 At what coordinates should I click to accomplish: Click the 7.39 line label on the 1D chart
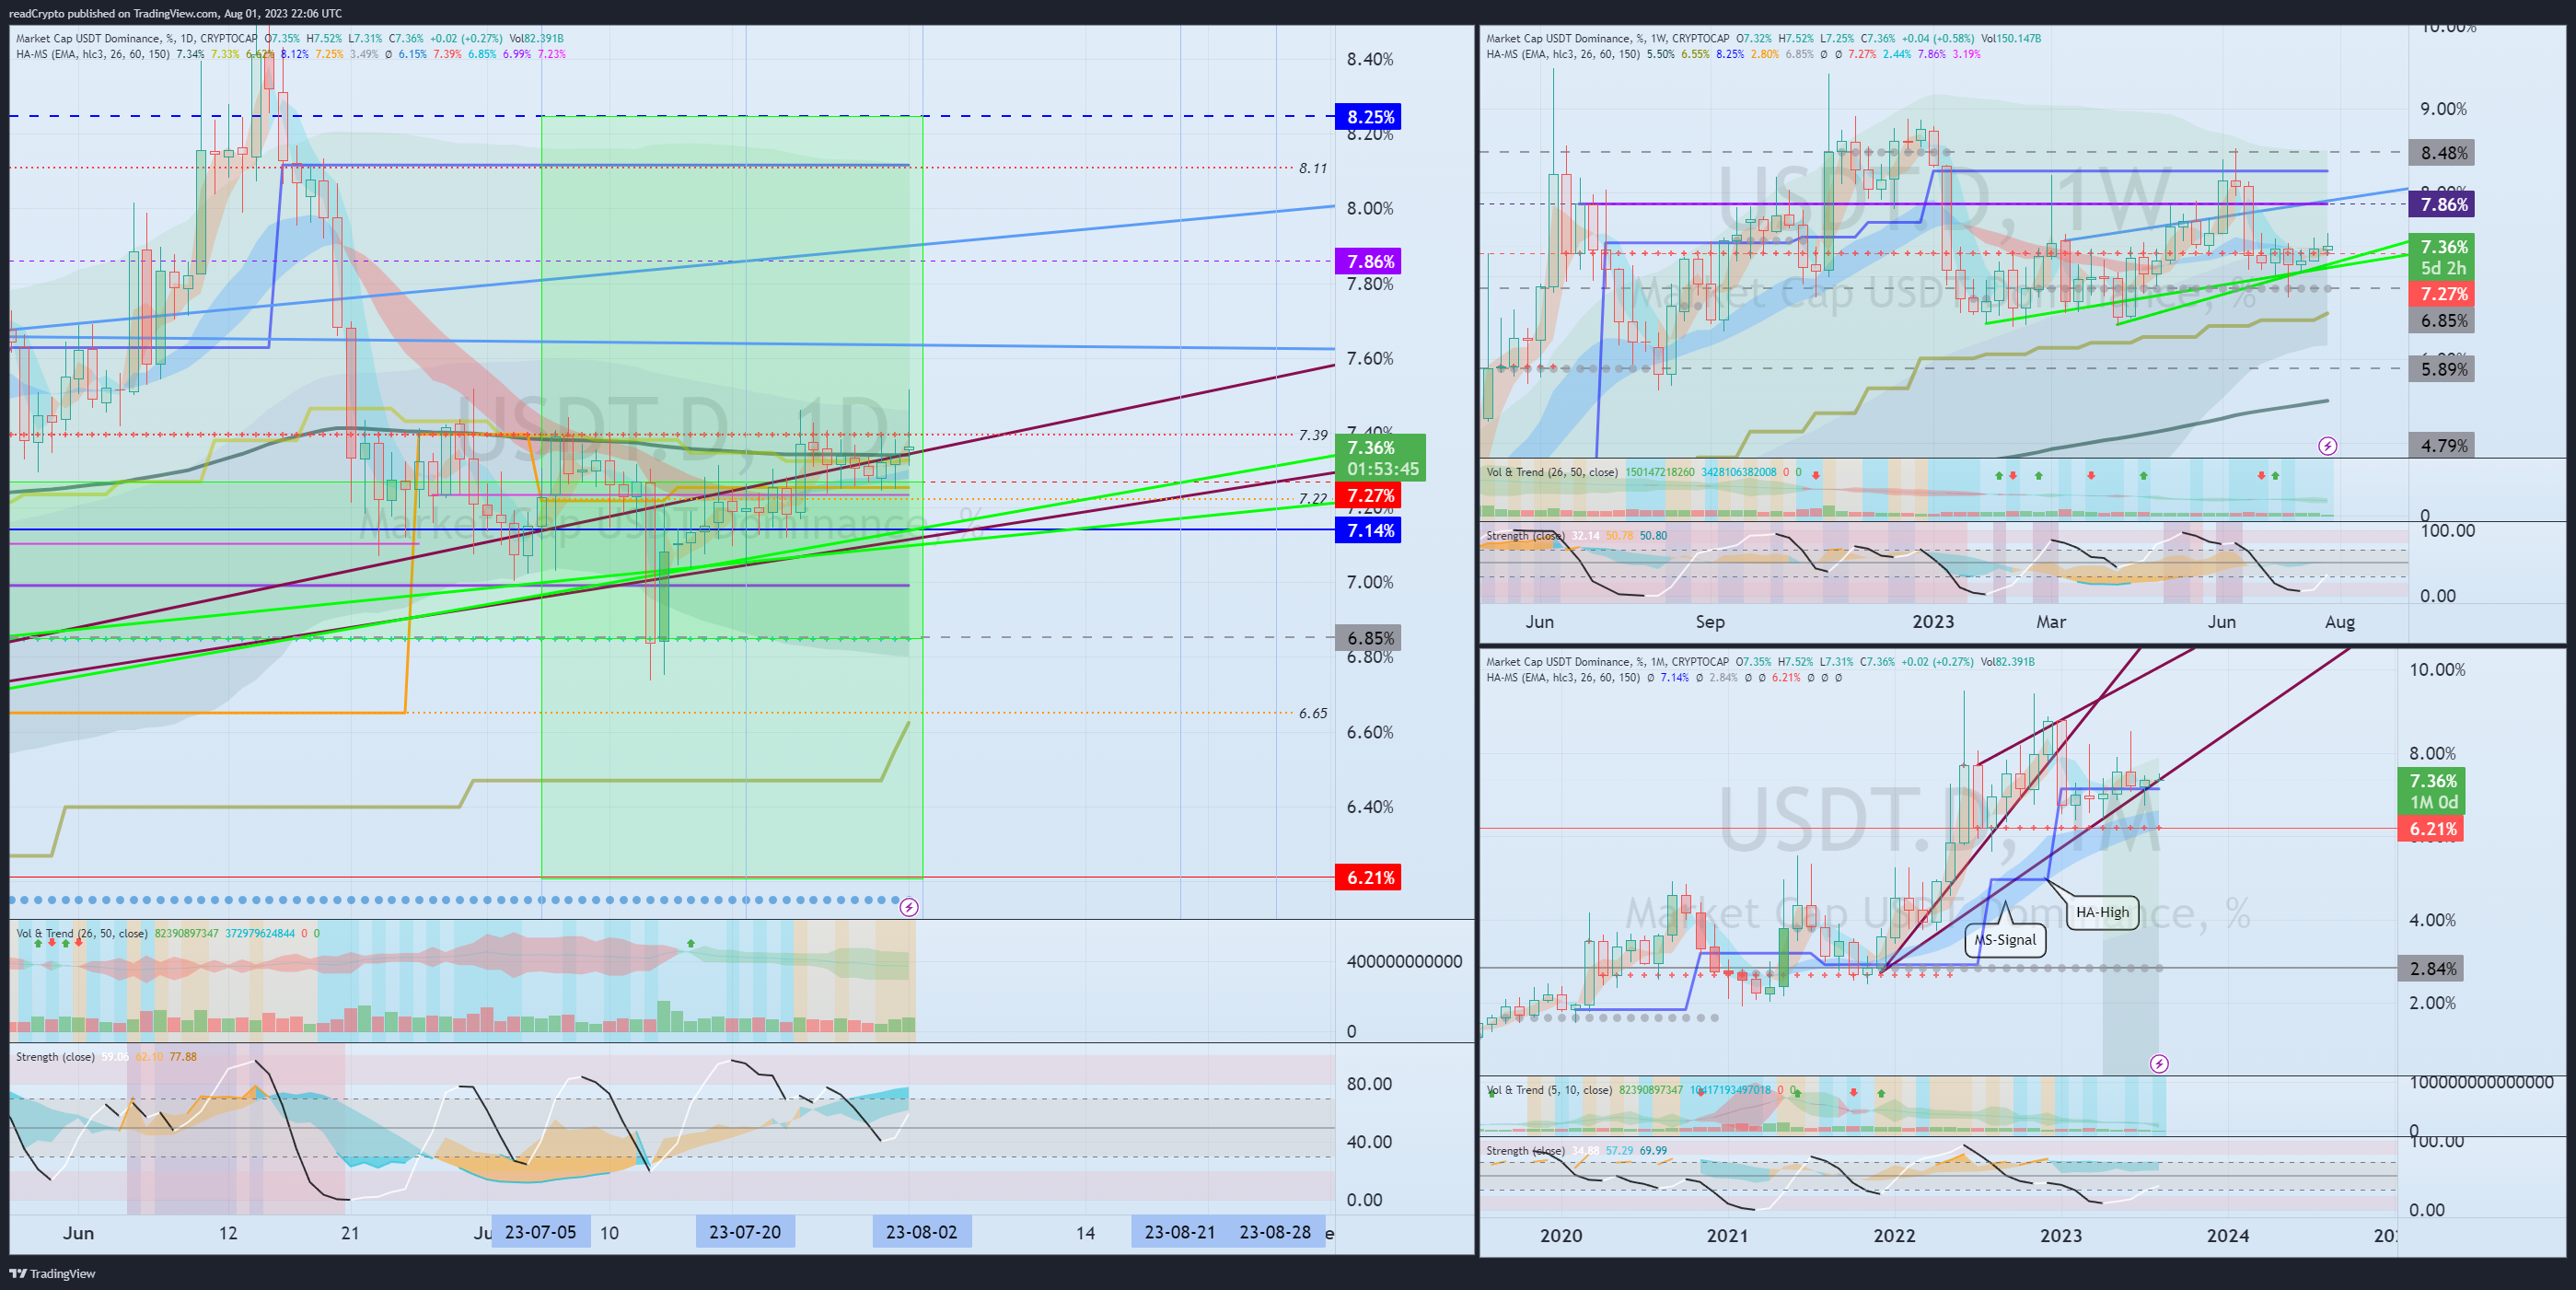pos(1313,435)
